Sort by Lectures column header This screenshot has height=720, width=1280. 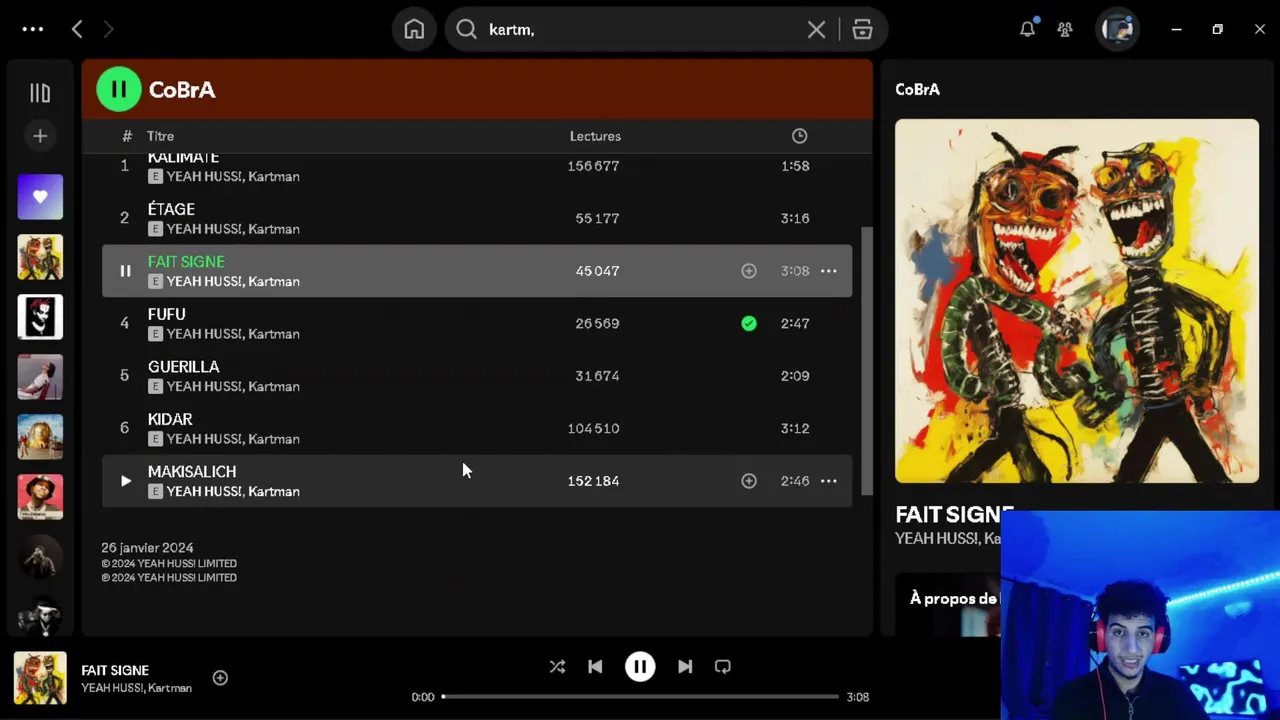[595, 136]
